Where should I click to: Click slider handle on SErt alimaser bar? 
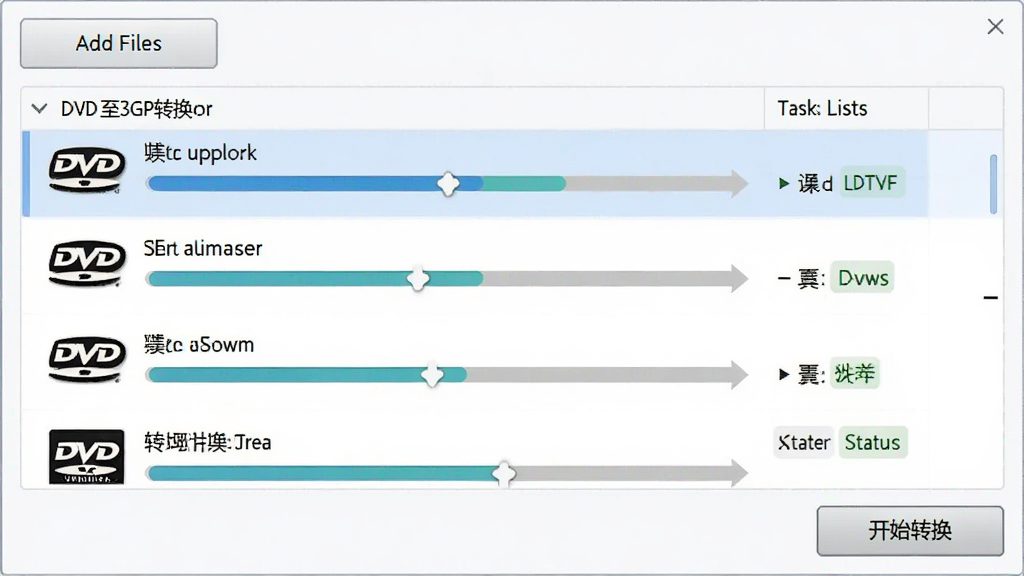[418, 279]
